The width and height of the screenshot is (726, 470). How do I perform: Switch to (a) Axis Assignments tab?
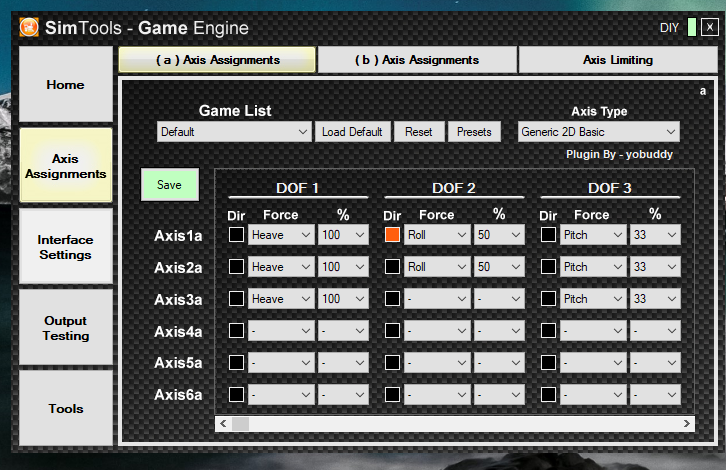(217, 60)
